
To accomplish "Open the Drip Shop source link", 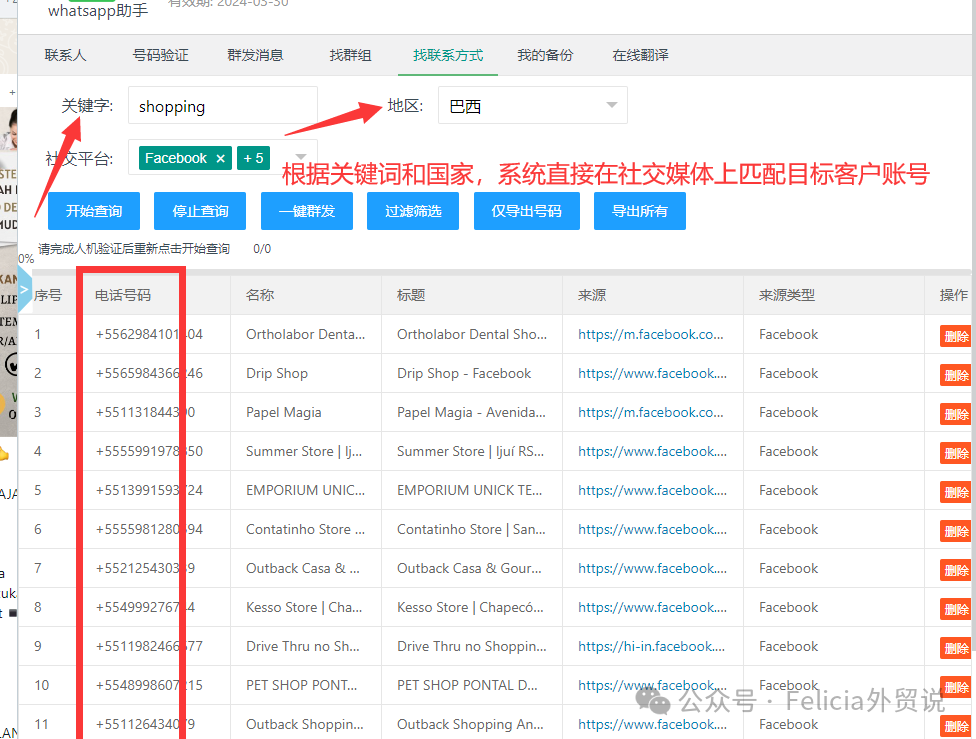I will click(652, 374).
